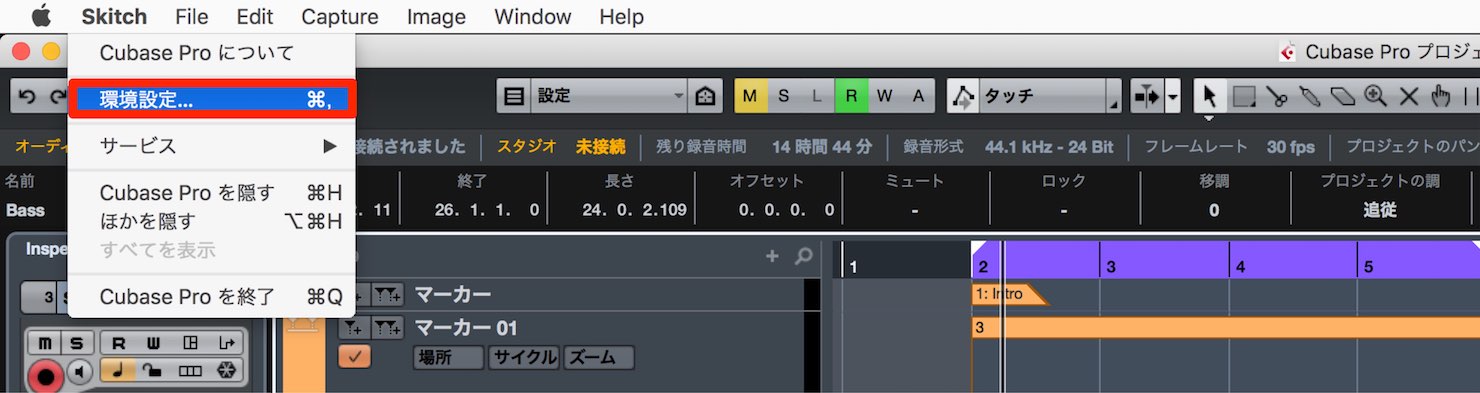Click the show lanes icon in Inspector
The width and height of the screenshot is (1480, 393).
[190, 371]
